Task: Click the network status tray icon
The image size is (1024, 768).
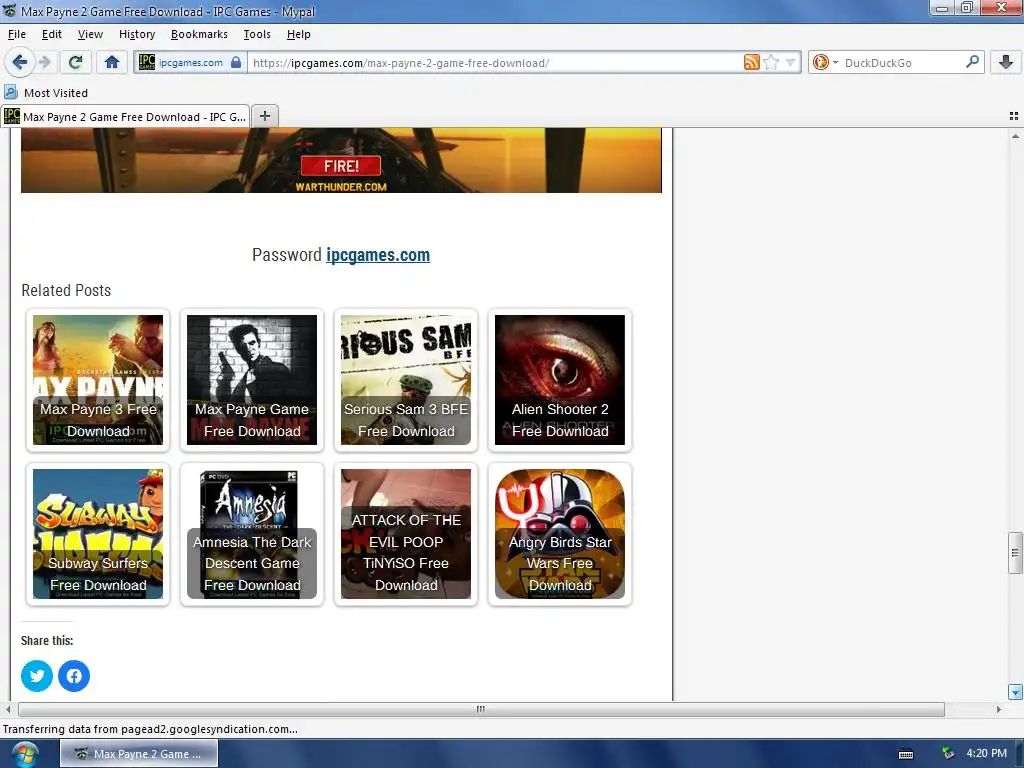Action: tap(948, 754)
